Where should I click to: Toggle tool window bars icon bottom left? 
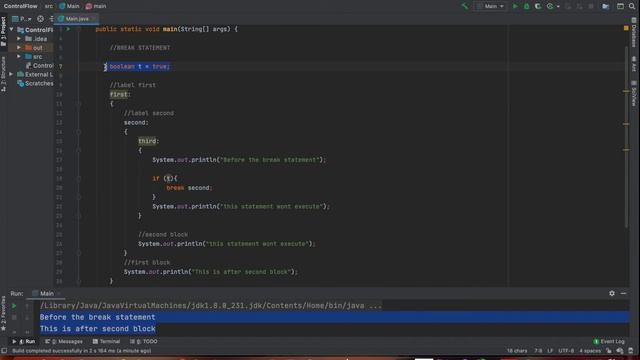(4, 351)
